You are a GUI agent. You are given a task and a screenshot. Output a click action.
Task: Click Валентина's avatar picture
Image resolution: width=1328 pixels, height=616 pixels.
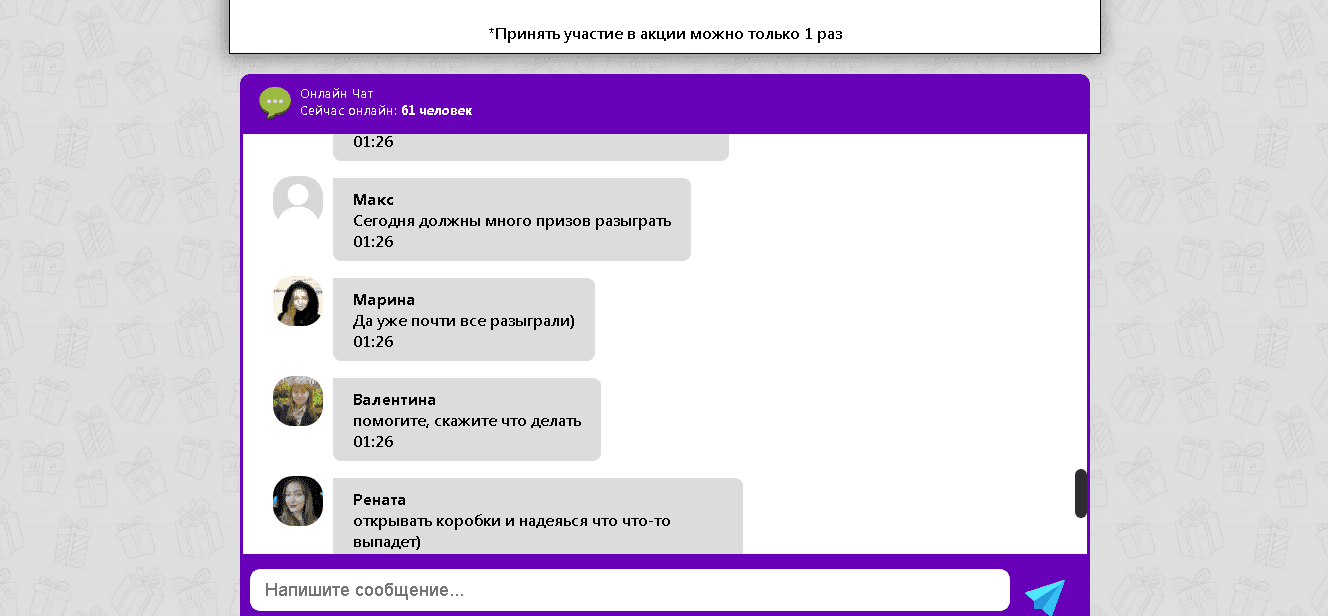pos(297,400)
